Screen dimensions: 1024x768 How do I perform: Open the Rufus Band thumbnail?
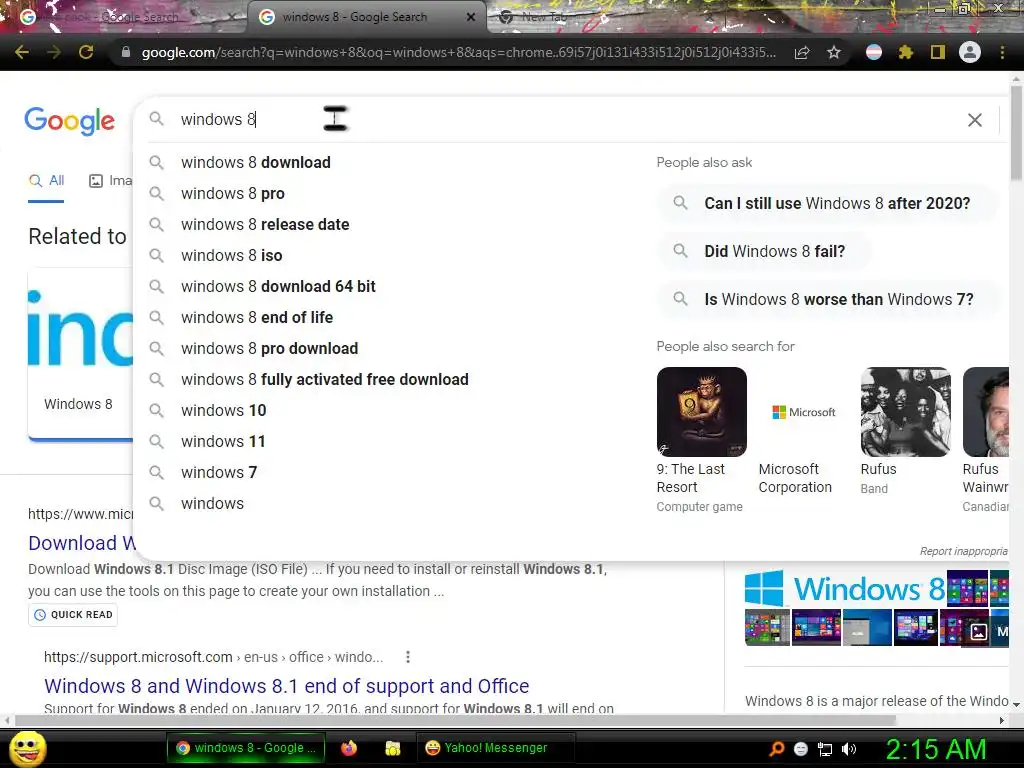[906, 411]
